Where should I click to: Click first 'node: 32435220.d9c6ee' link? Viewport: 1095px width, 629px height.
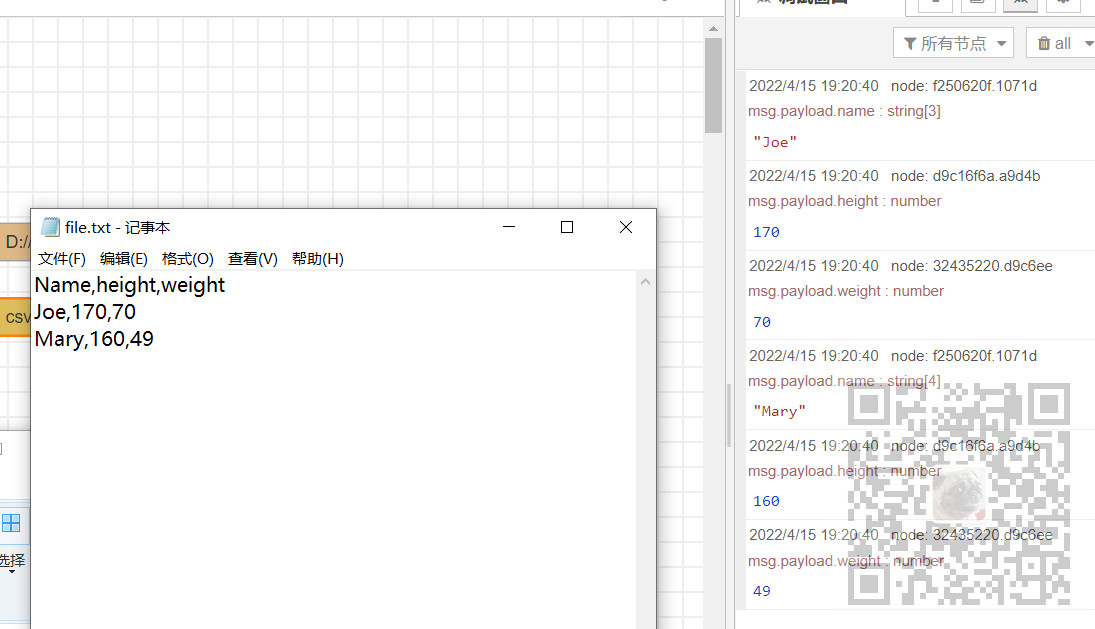coord(971,266)
